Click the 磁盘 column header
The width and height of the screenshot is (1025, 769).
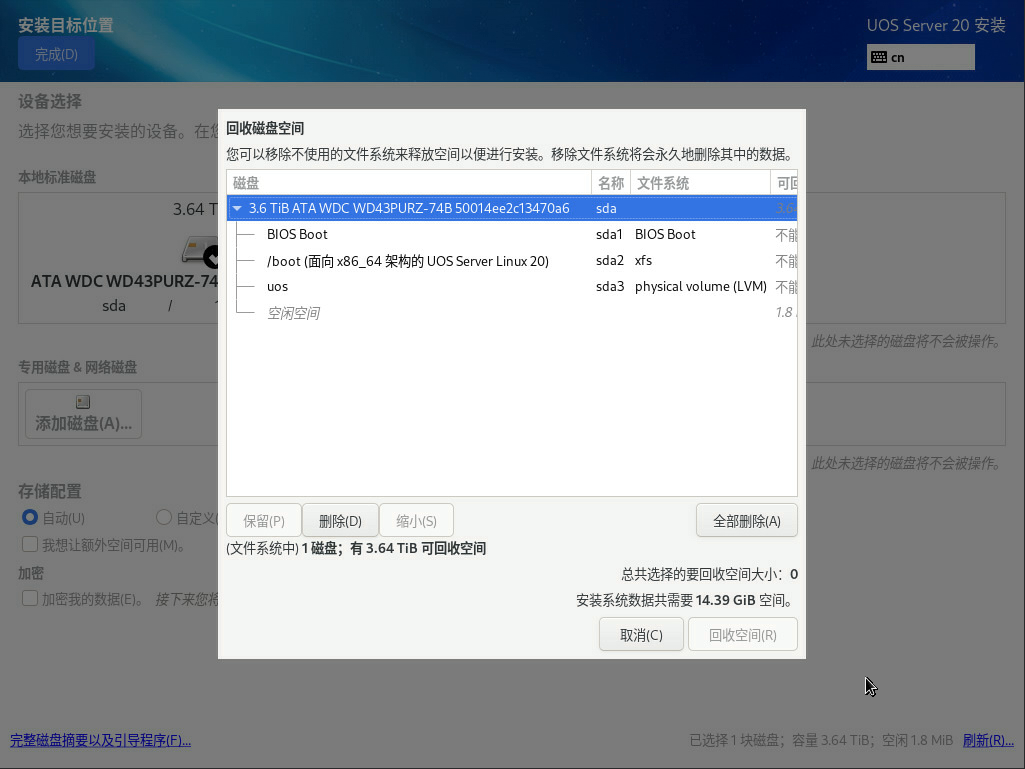click(409, 183)
